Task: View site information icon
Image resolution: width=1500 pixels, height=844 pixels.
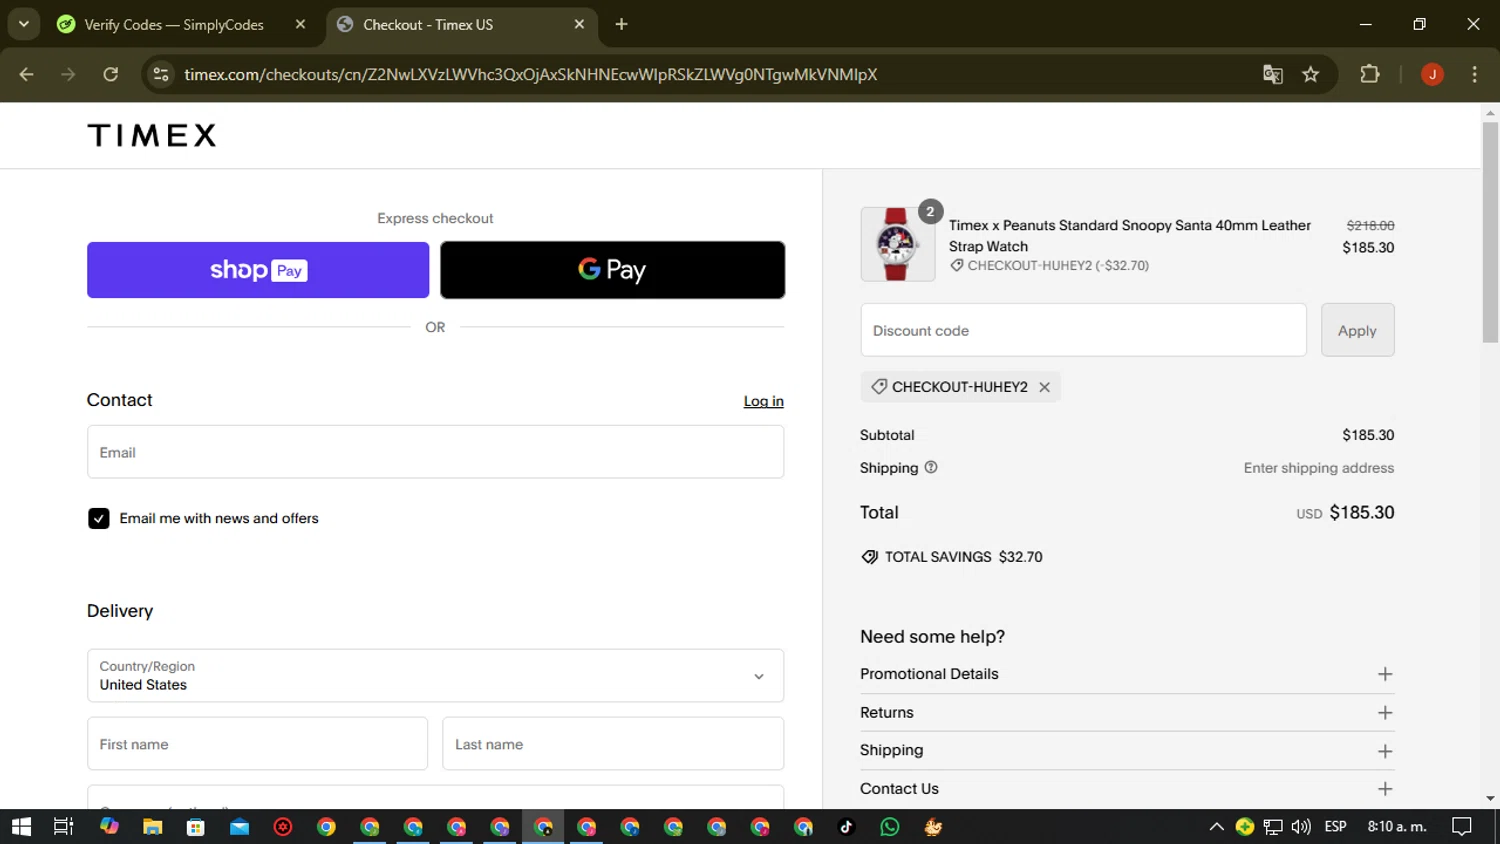Action: 161,74
